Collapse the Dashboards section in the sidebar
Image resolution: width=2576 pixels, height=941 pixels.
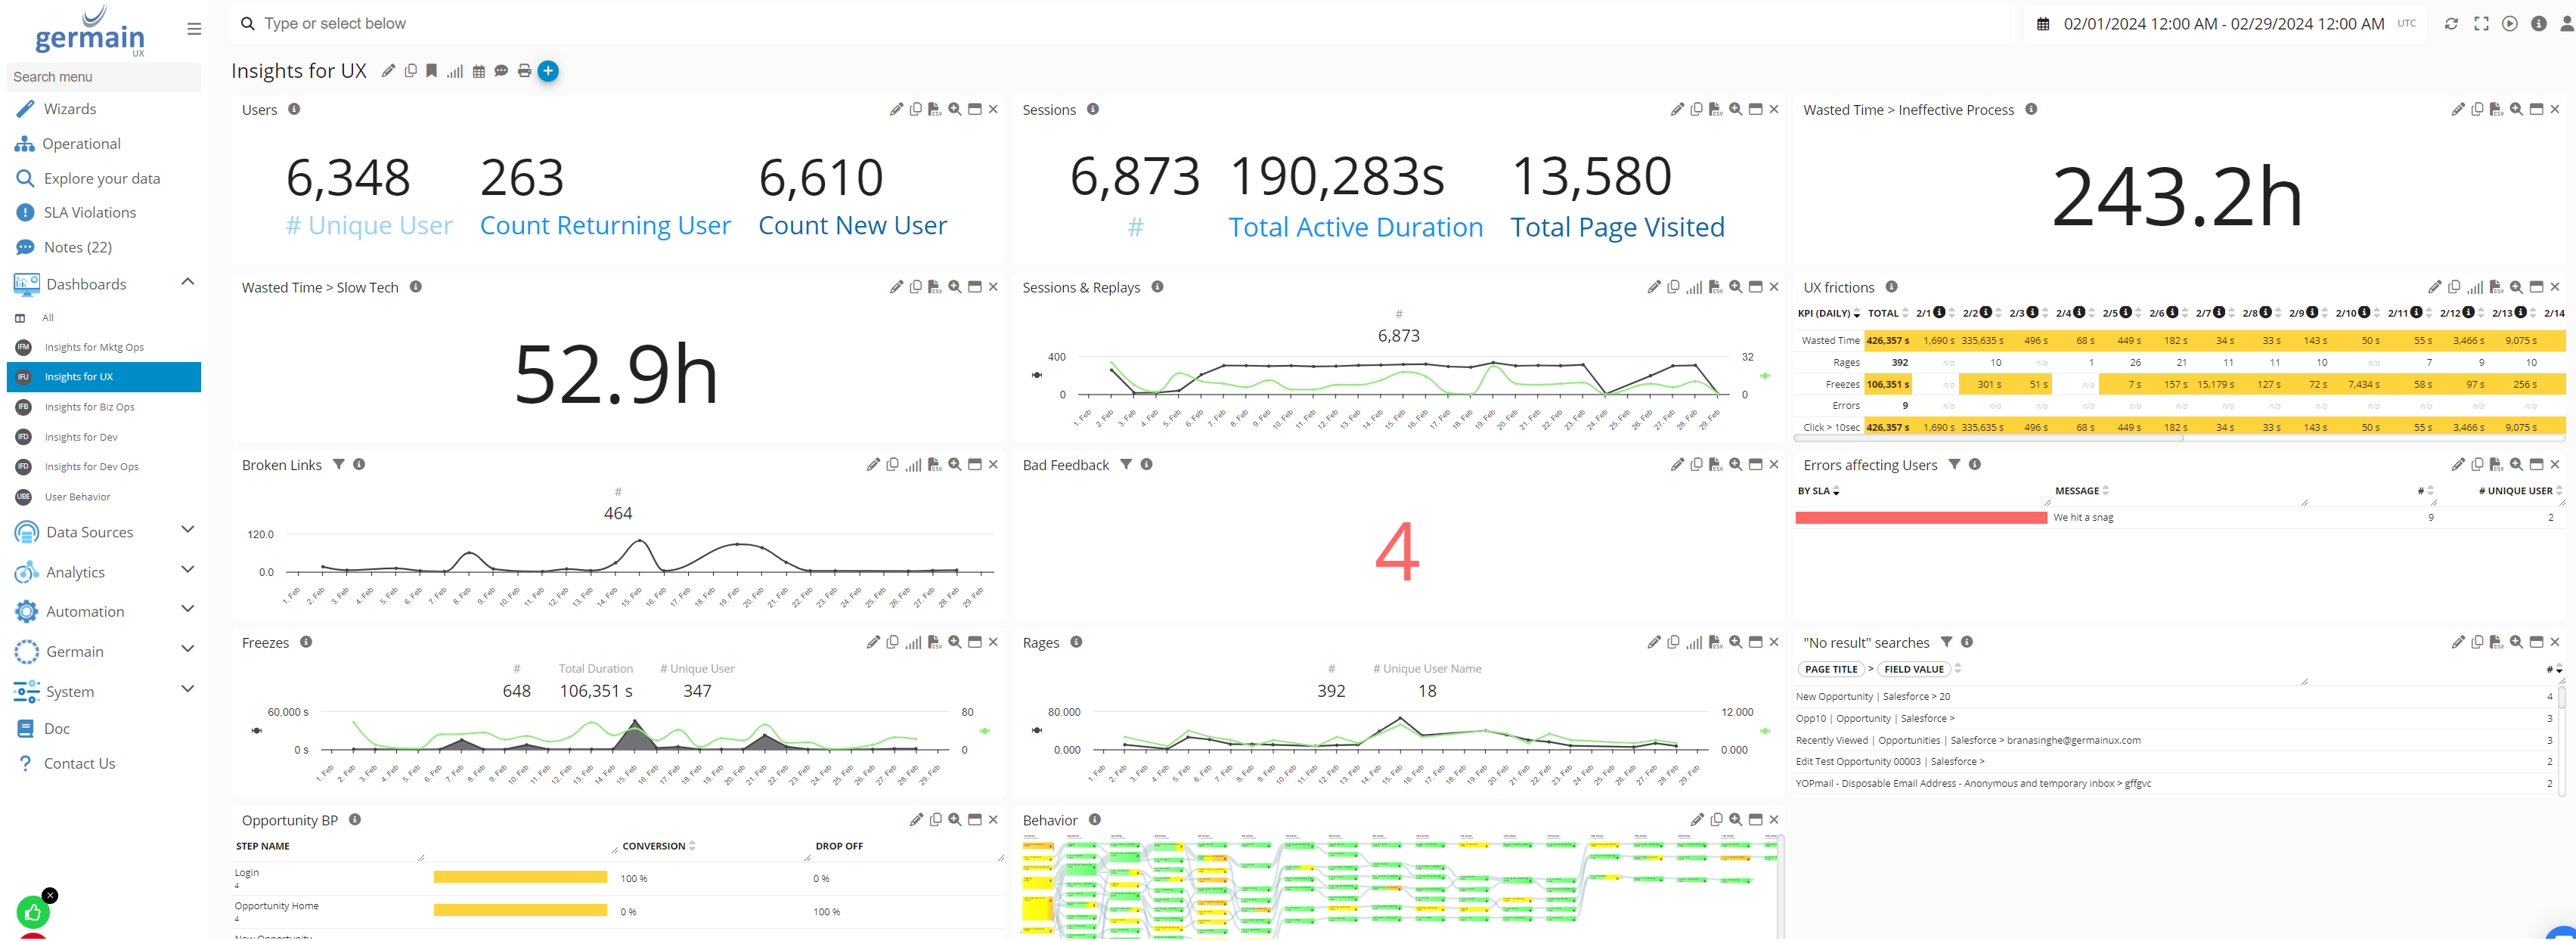188,282
